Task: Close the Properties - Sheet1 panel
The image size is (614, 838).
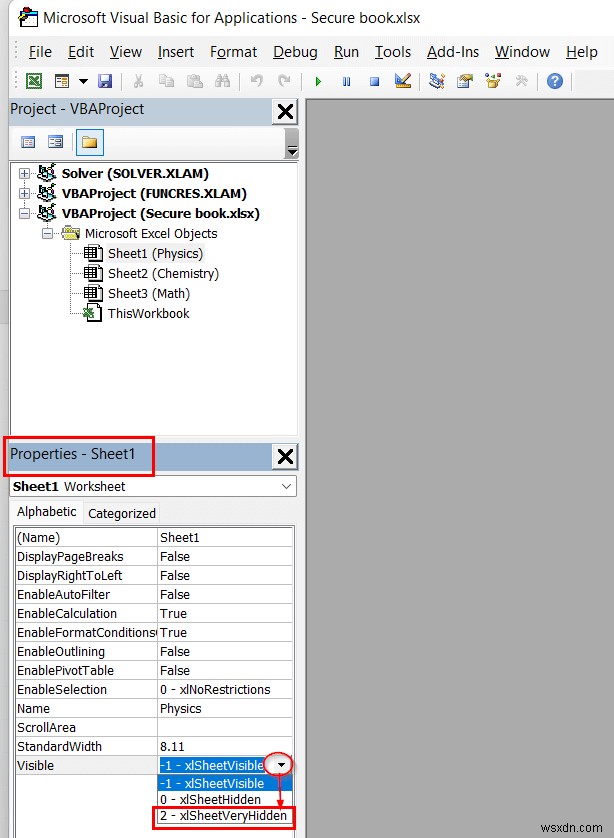Action: [285, 457]
